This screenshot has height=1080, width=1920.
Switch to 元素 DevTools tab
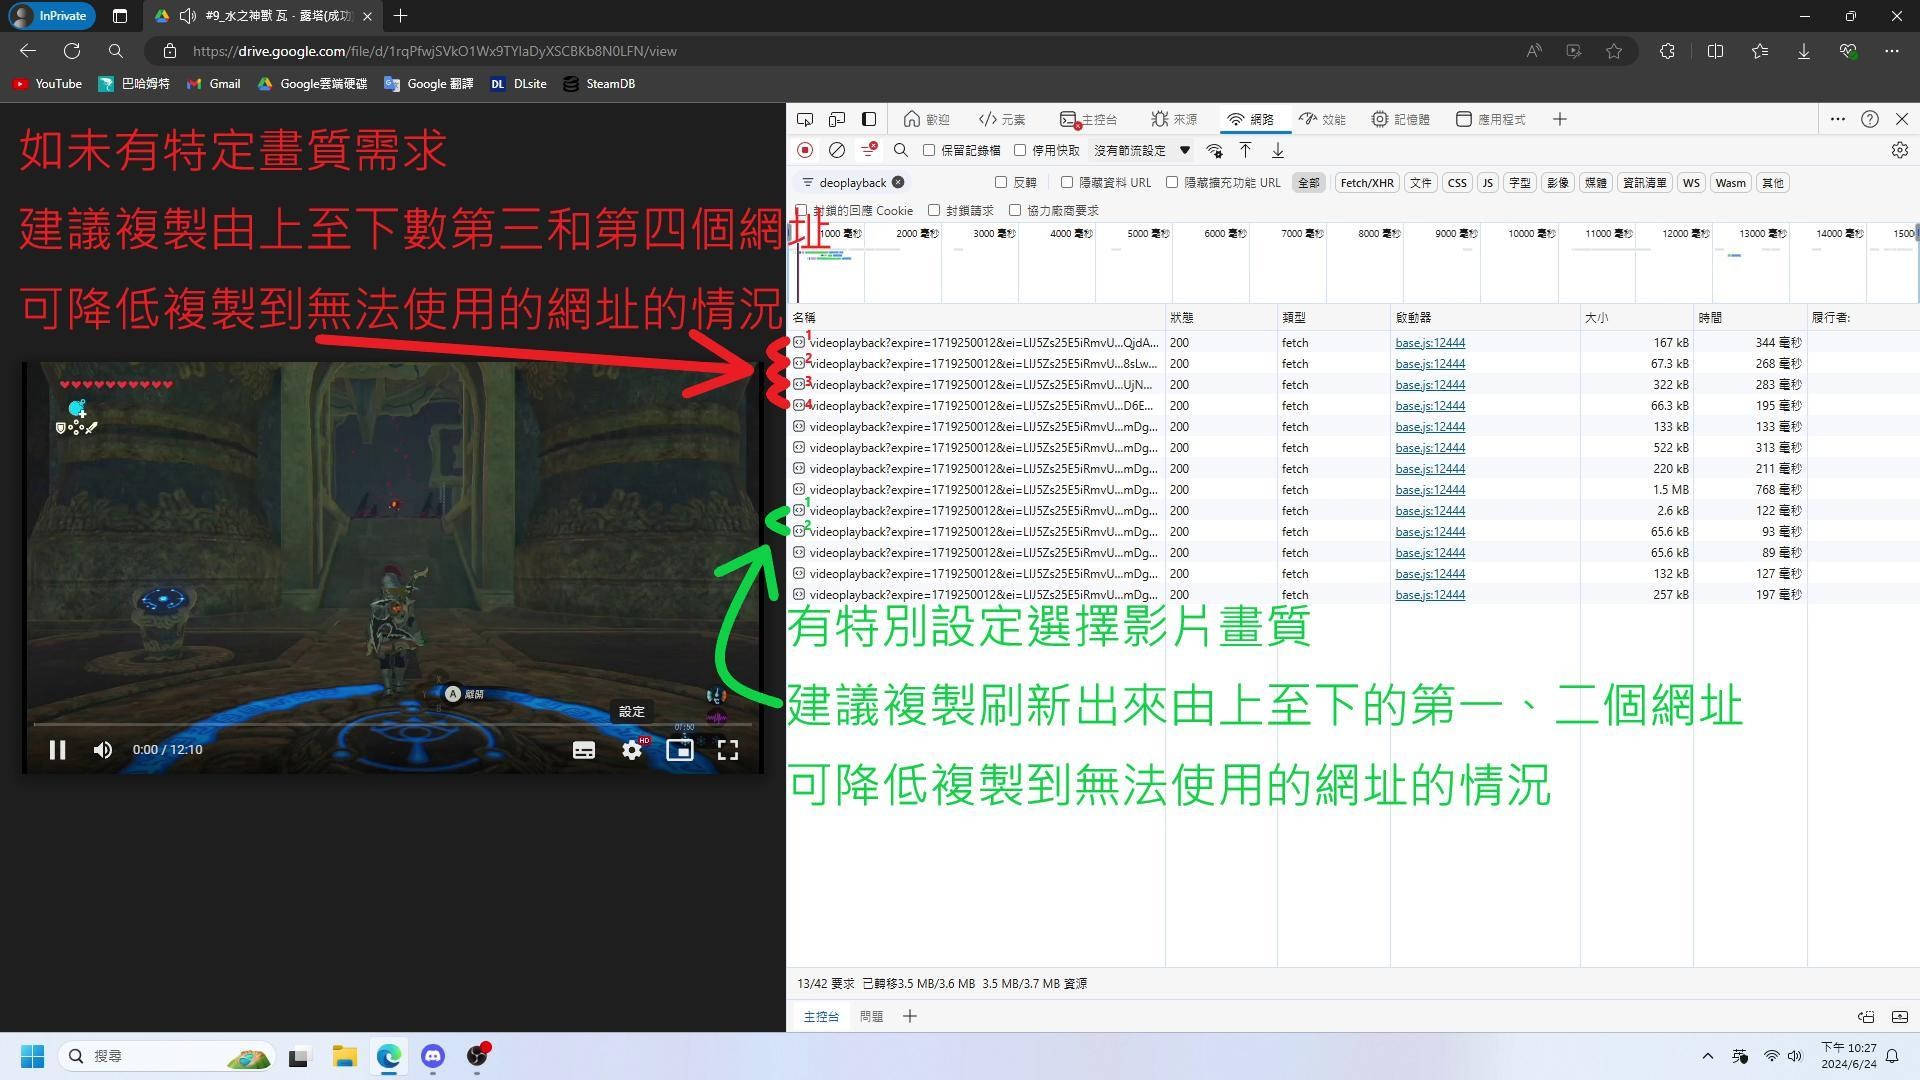click(x=1002, y=119)
